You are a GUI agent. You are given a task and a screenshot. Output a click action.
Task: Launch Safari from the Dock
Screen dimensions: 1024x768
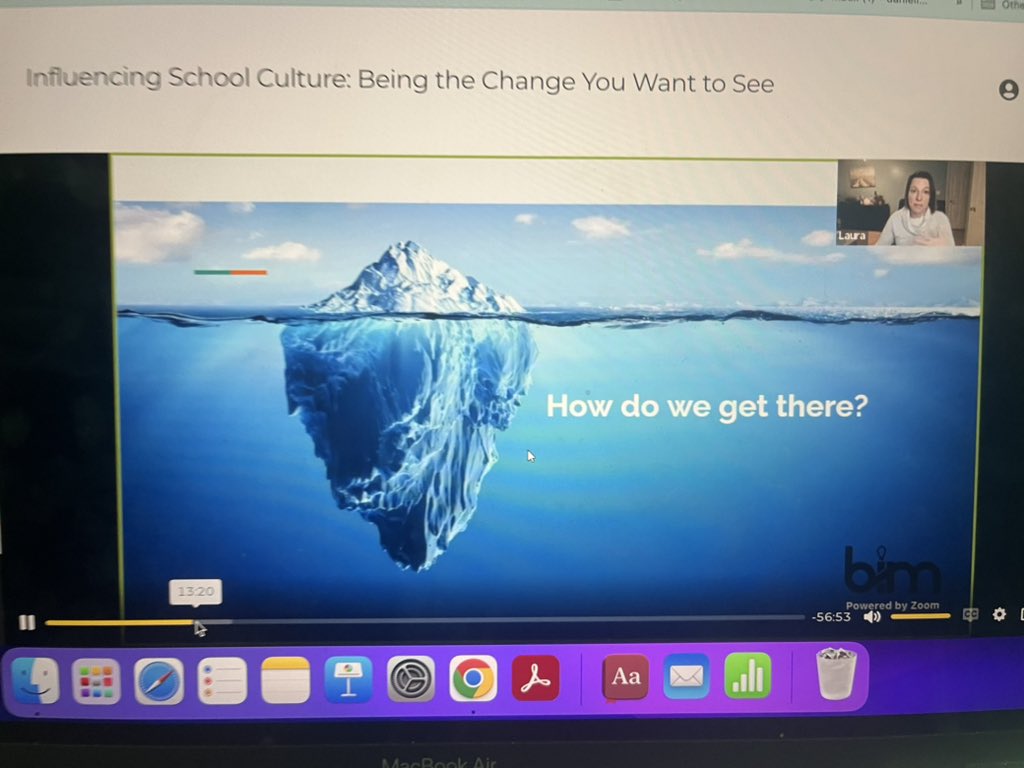click(x=159, y=680)
